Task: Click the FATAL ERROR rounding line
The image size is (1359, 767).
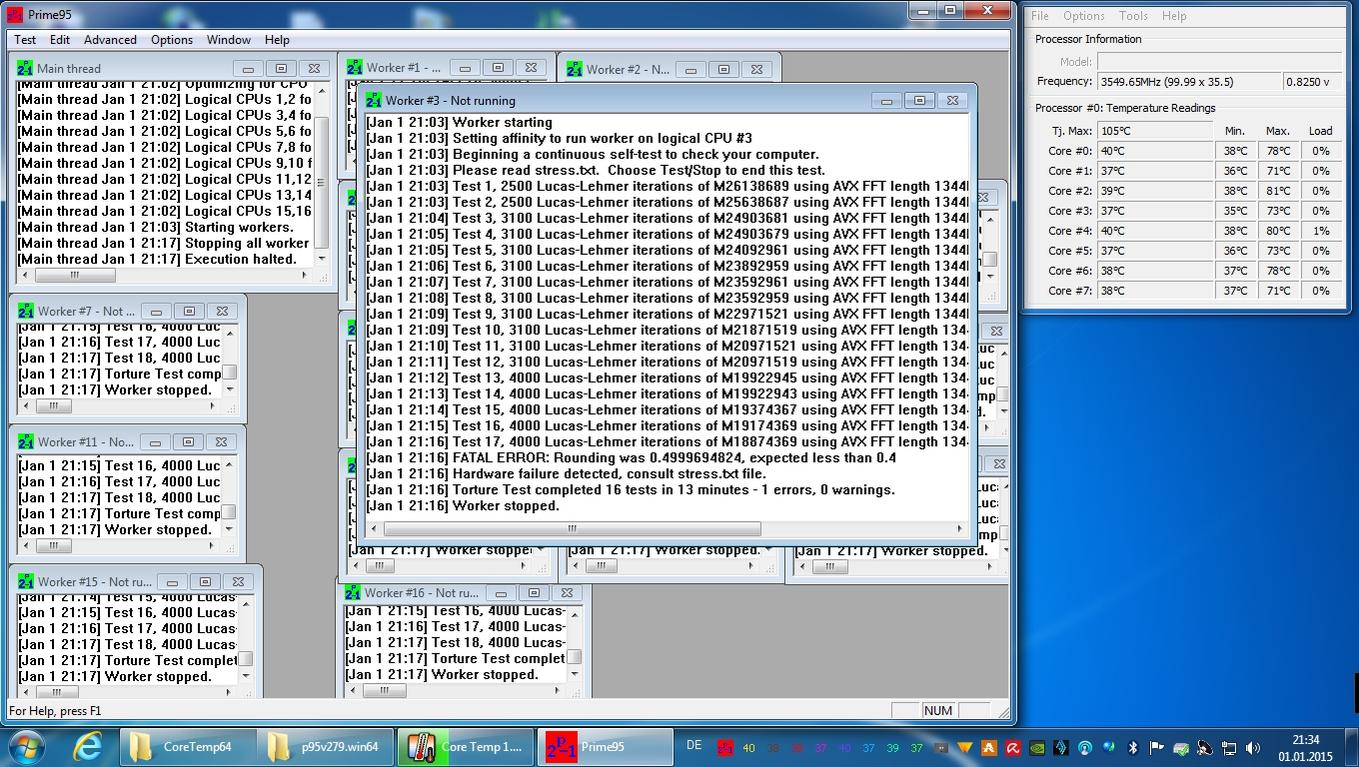Action: pos(631,458)
